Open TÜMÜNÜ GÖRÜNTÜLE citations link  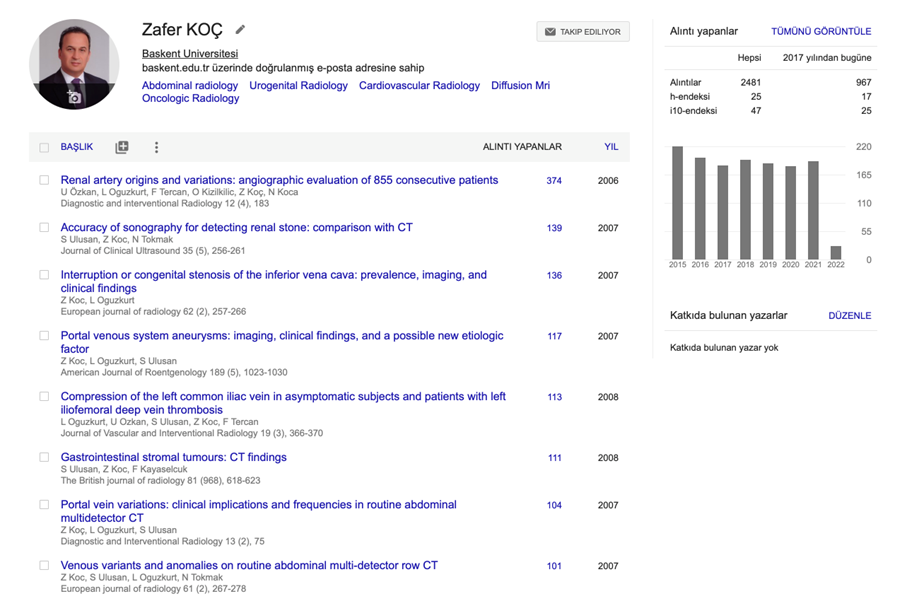(x=820, y=32)
